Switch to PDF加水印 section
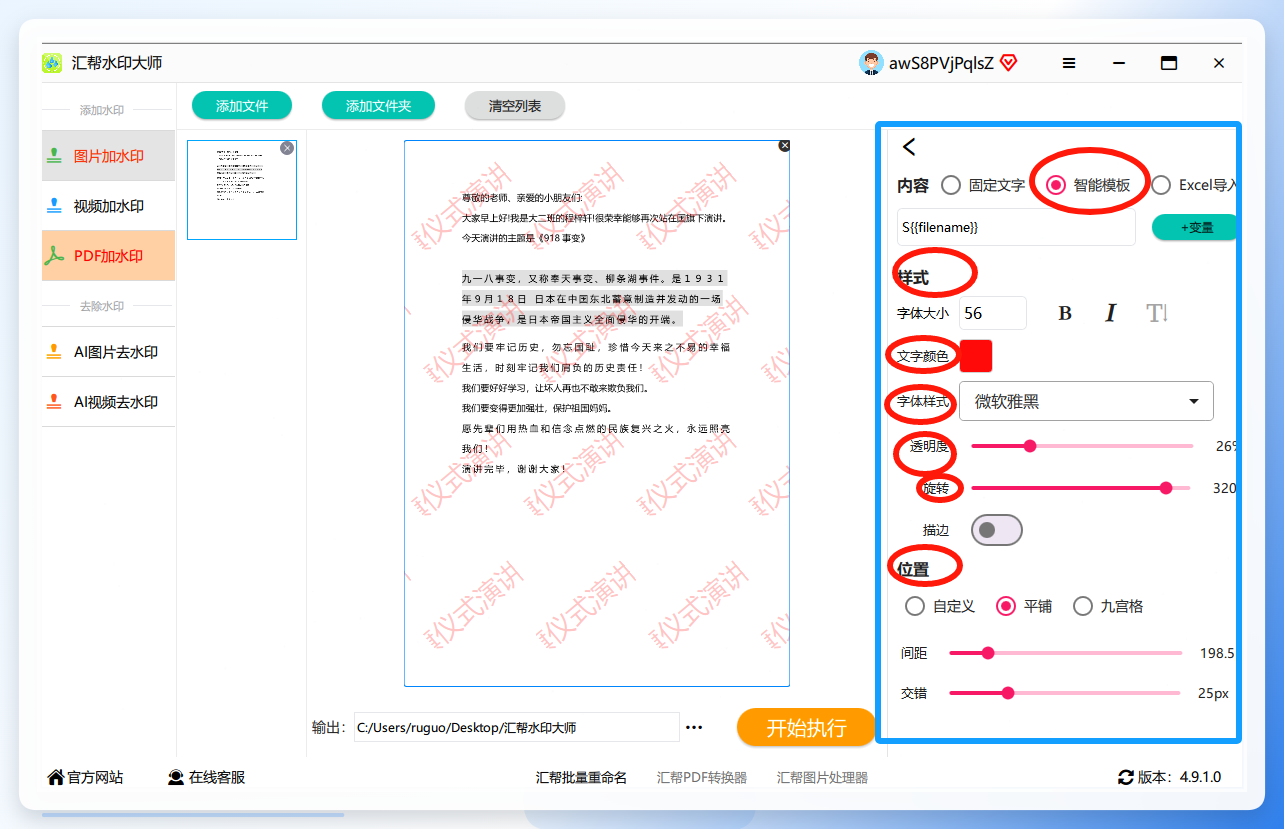Screen dimensions: 1284x829 tap(108, 256)
